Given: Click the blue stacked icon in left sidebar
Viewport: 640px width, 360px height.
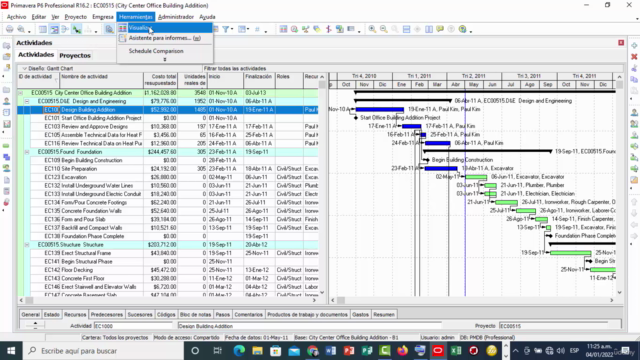Looking at the screenshot, I should pyautogui.click(x=7, y=157).
